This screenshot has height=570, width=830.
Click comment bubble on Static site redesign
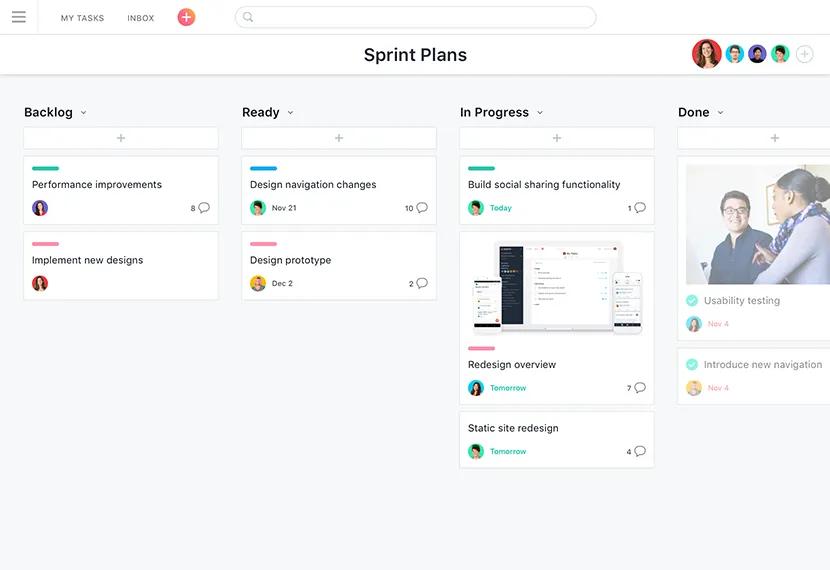click(640, 452)
